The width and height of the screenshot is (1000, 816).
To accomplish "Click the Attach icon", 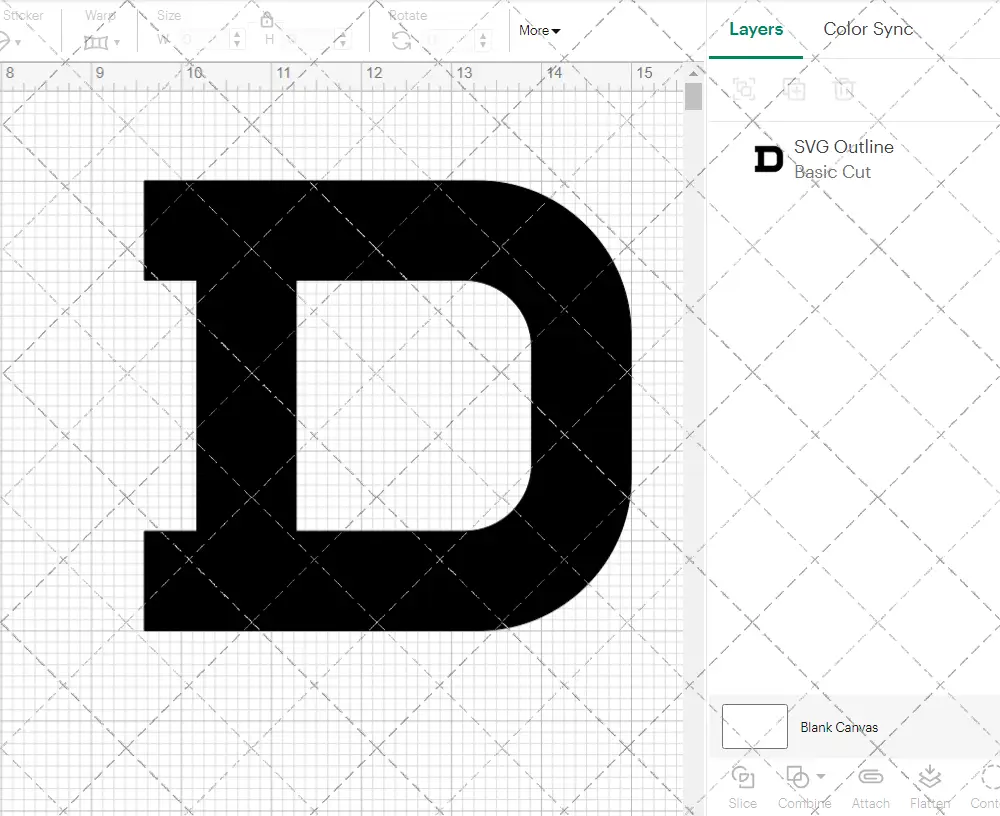I will [870, 786].
